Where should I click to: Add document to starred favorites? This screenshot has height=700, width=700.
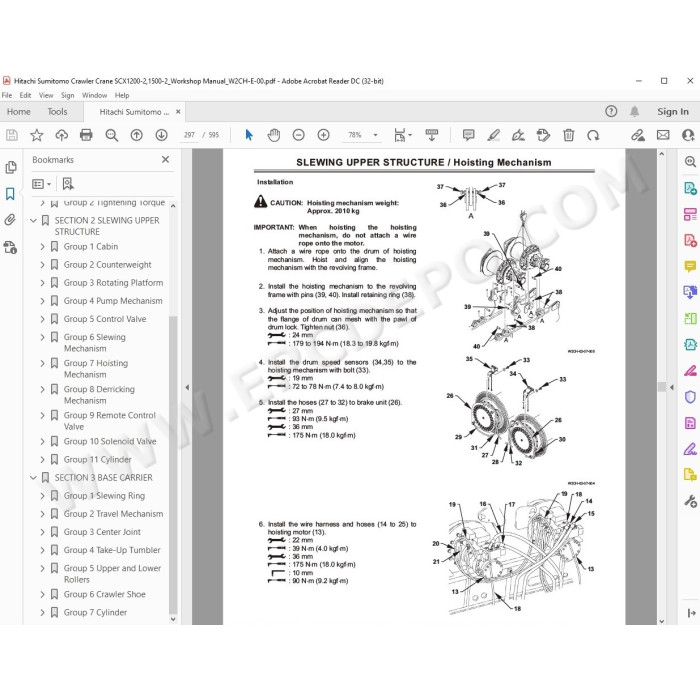[x=37, y=135]
